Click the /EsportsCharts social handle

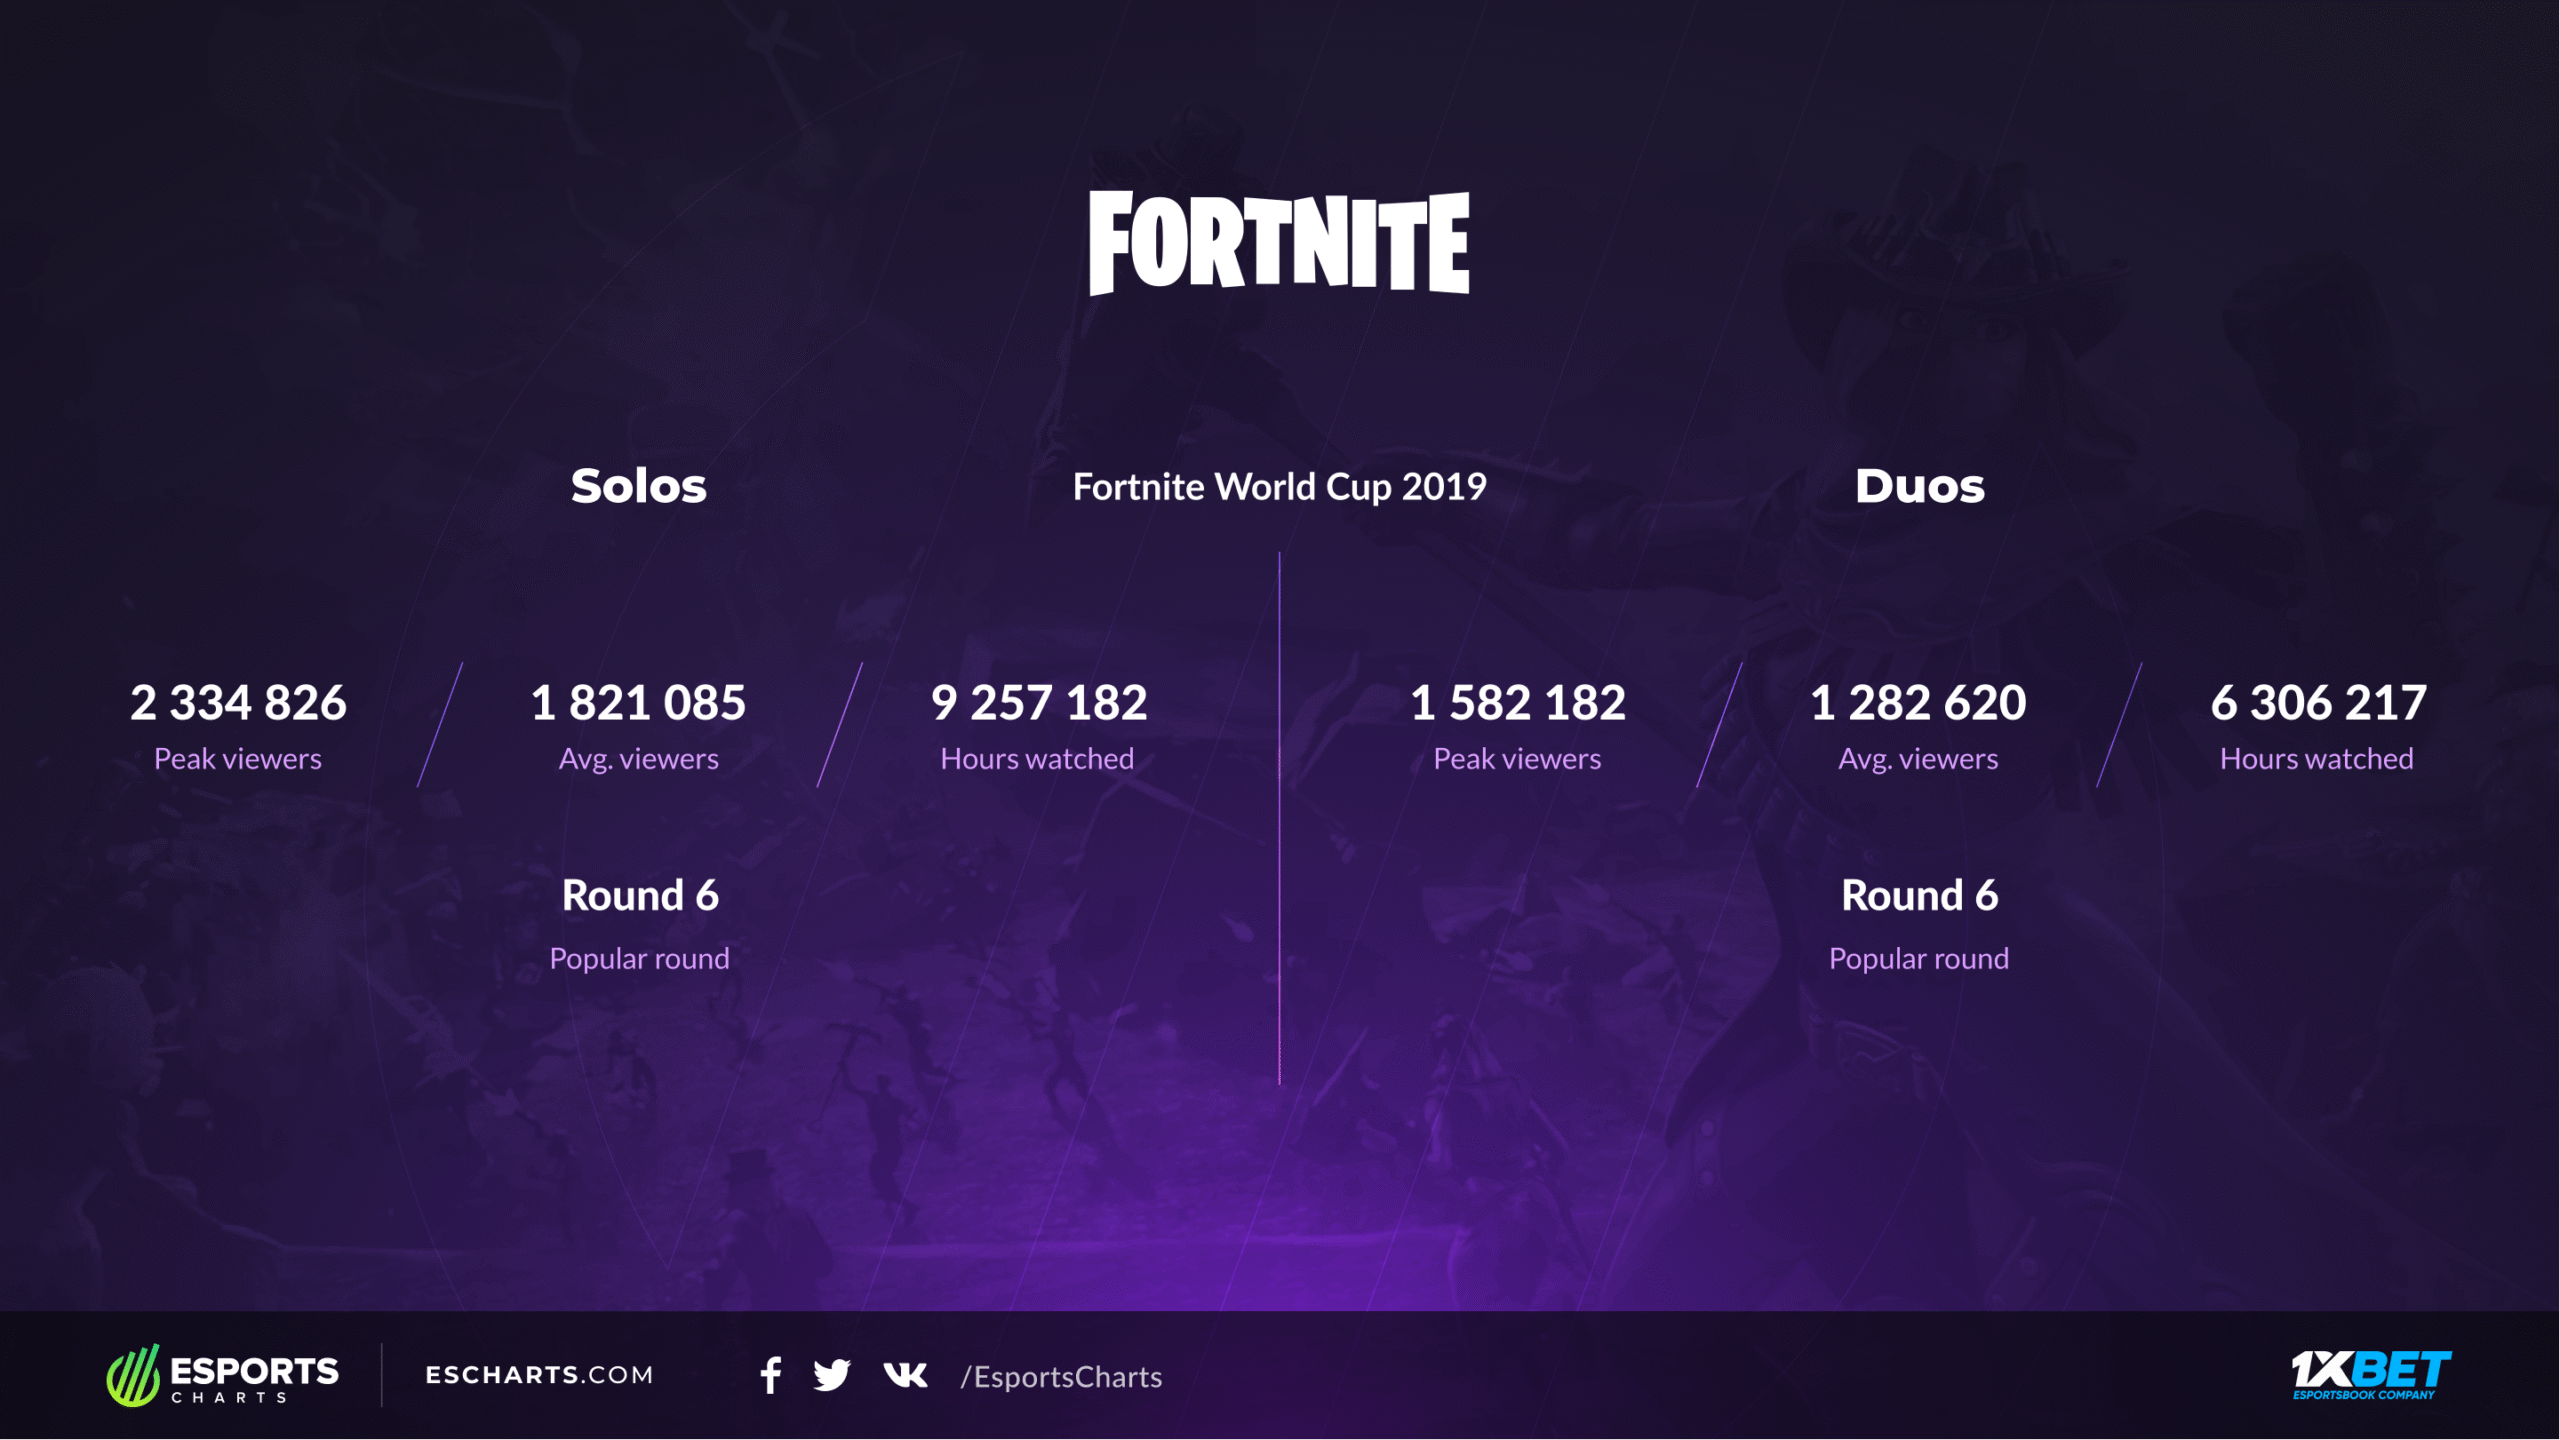1061,1377
